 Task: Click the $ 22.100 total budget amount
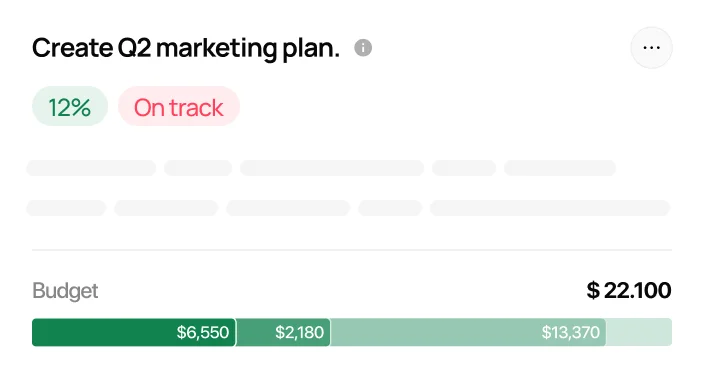coord(629,290)
